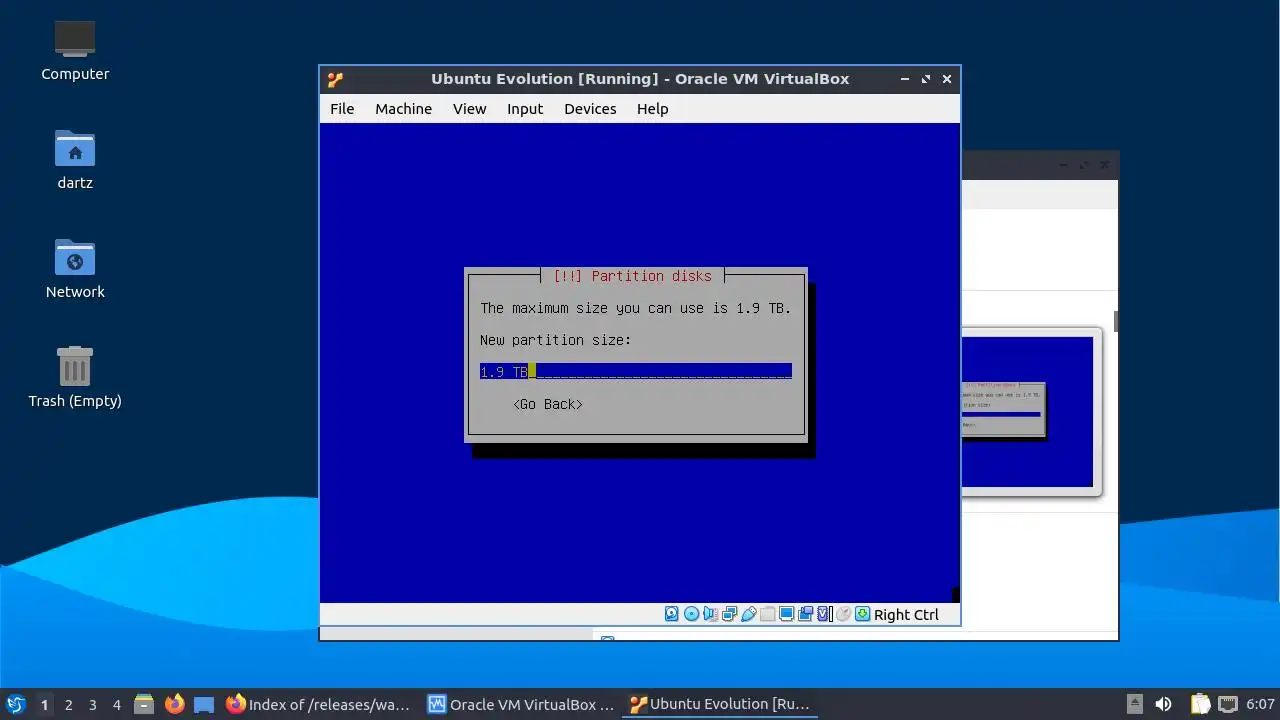Click the 6:07 clock

tap(1260, 705)
